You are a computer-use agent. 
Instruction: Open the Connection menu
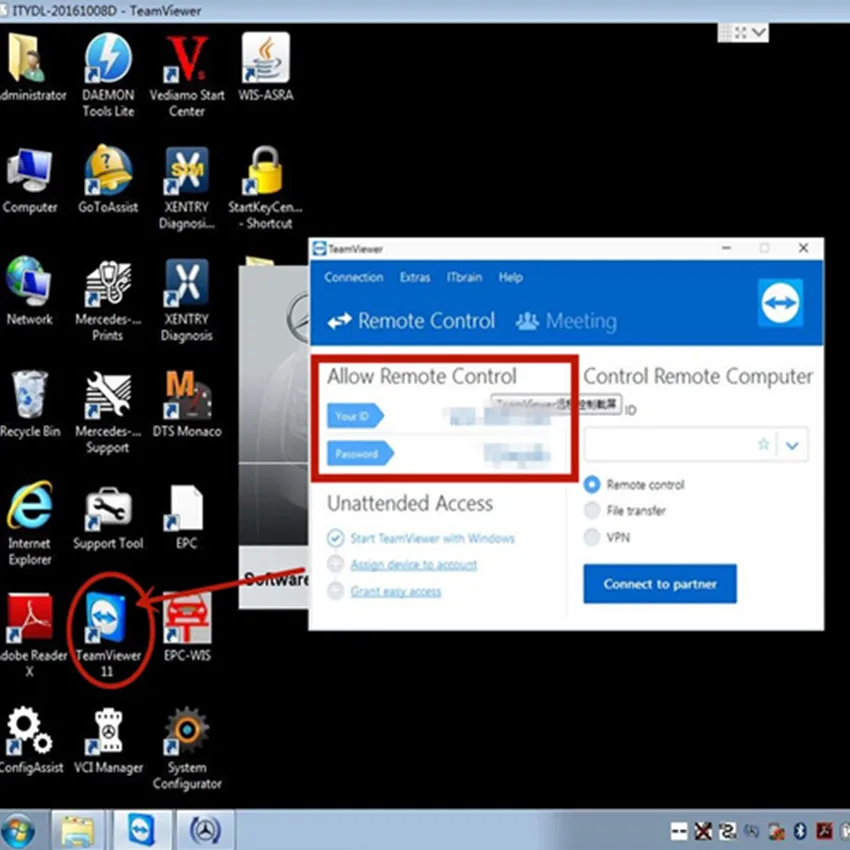point(353,278)
